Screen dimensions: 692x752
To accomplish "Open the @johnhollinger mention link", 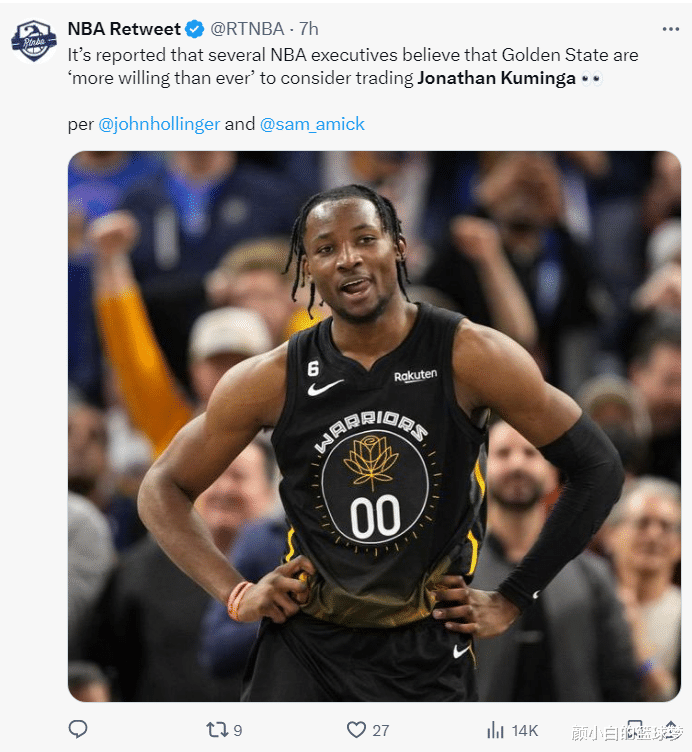I will coord(159,124).
